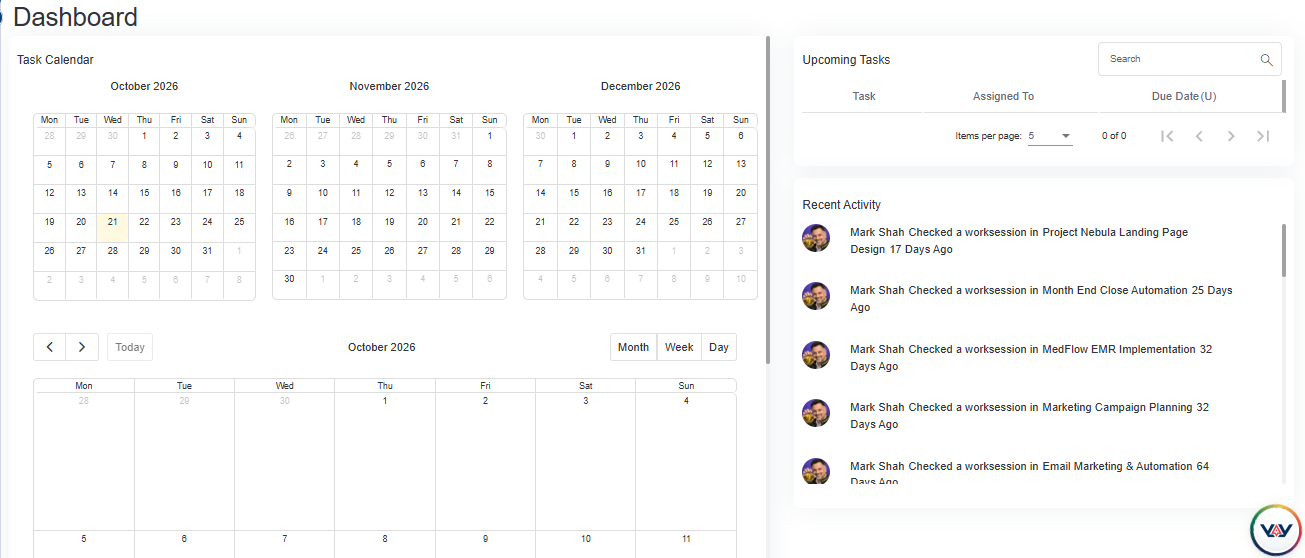Click Mark Shah avatar beside Month End Close entry
Viewport: 1305px width, 558px height.
pyautogui.click(x=816, y=296)
